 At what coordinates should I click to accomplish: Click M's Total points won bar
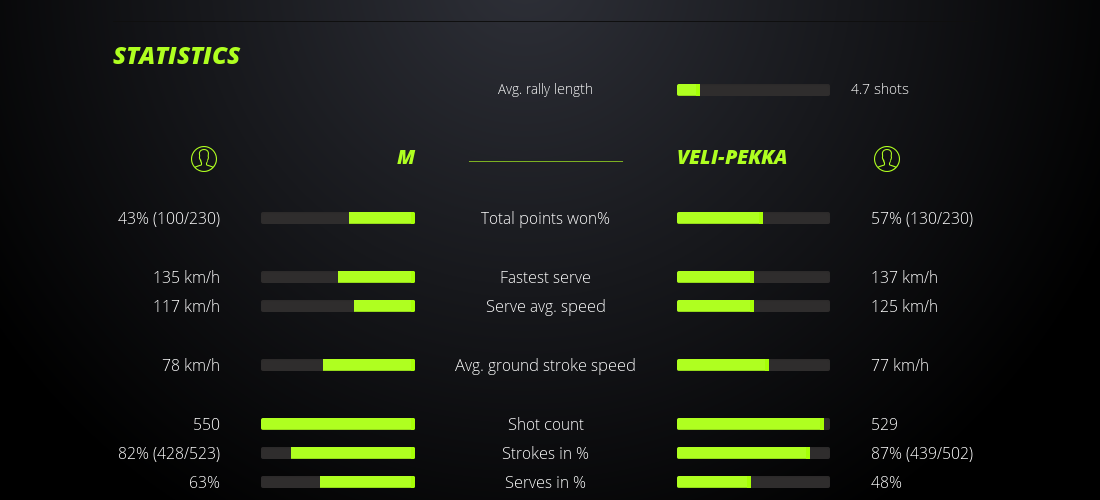(338, 218)
